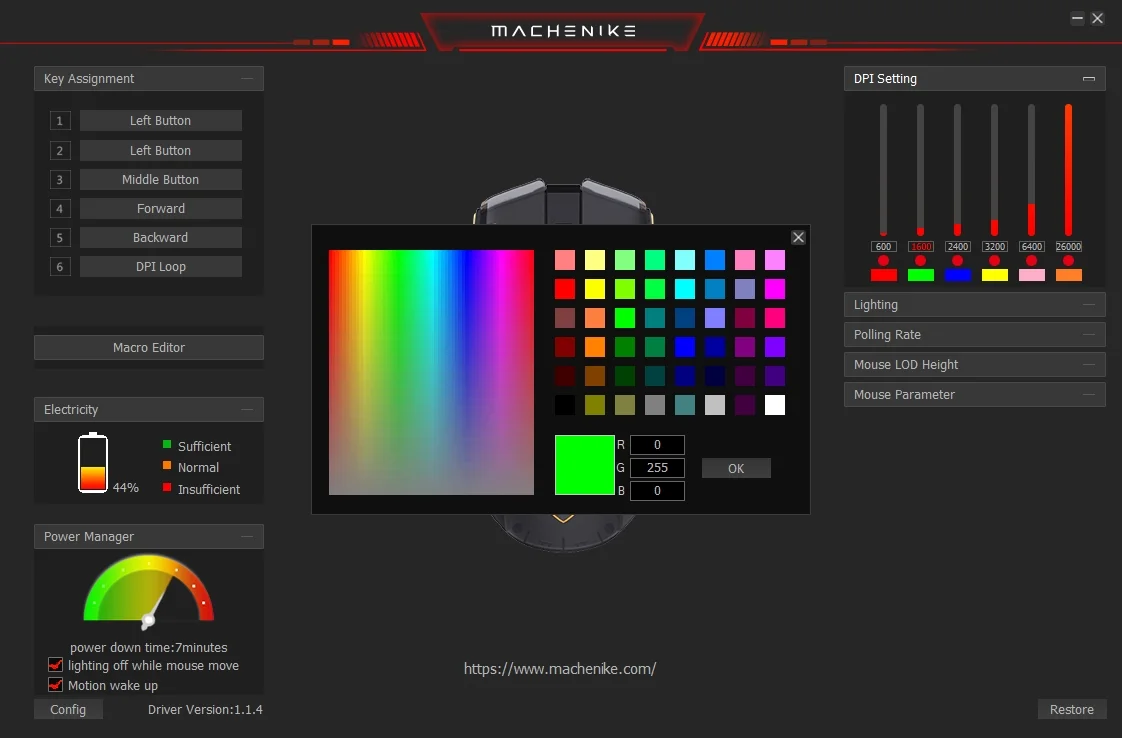Click the key number 1 icon
The width and height of the screenshot is (1122, 738).
tap(60, 121)
